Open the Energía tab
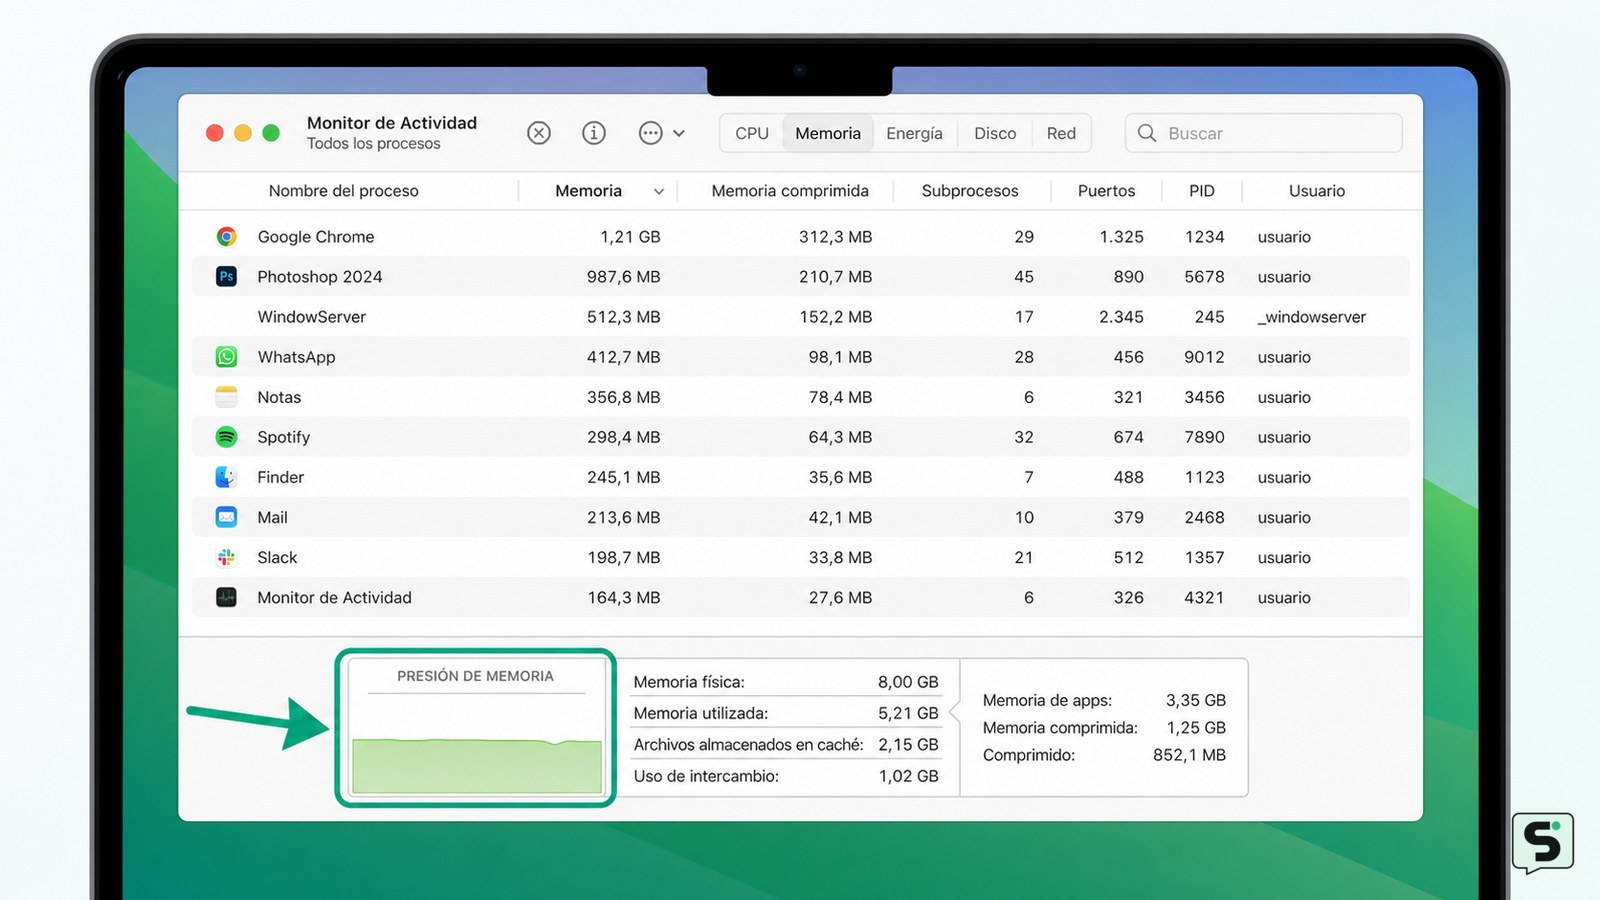 [914, 133]
